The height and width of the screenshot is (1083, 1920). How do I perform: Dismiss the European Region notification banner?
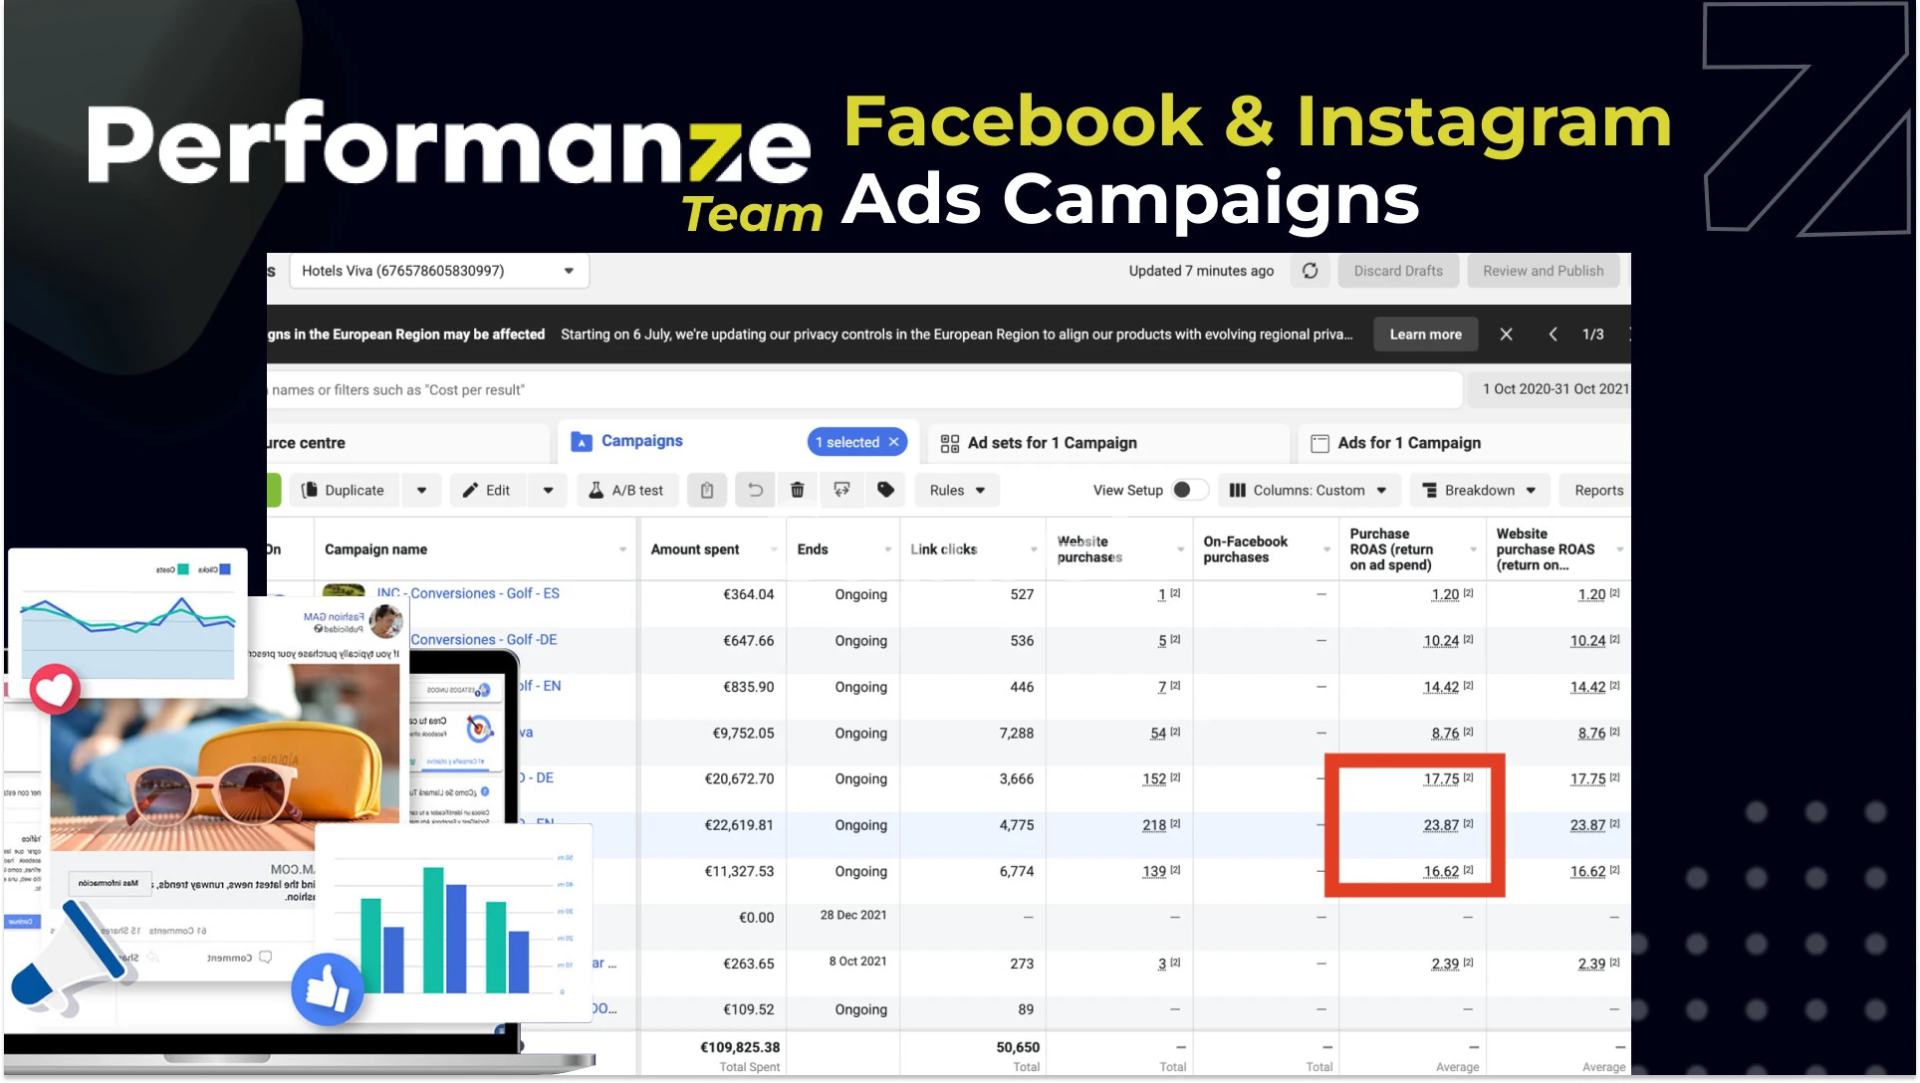1506,334
